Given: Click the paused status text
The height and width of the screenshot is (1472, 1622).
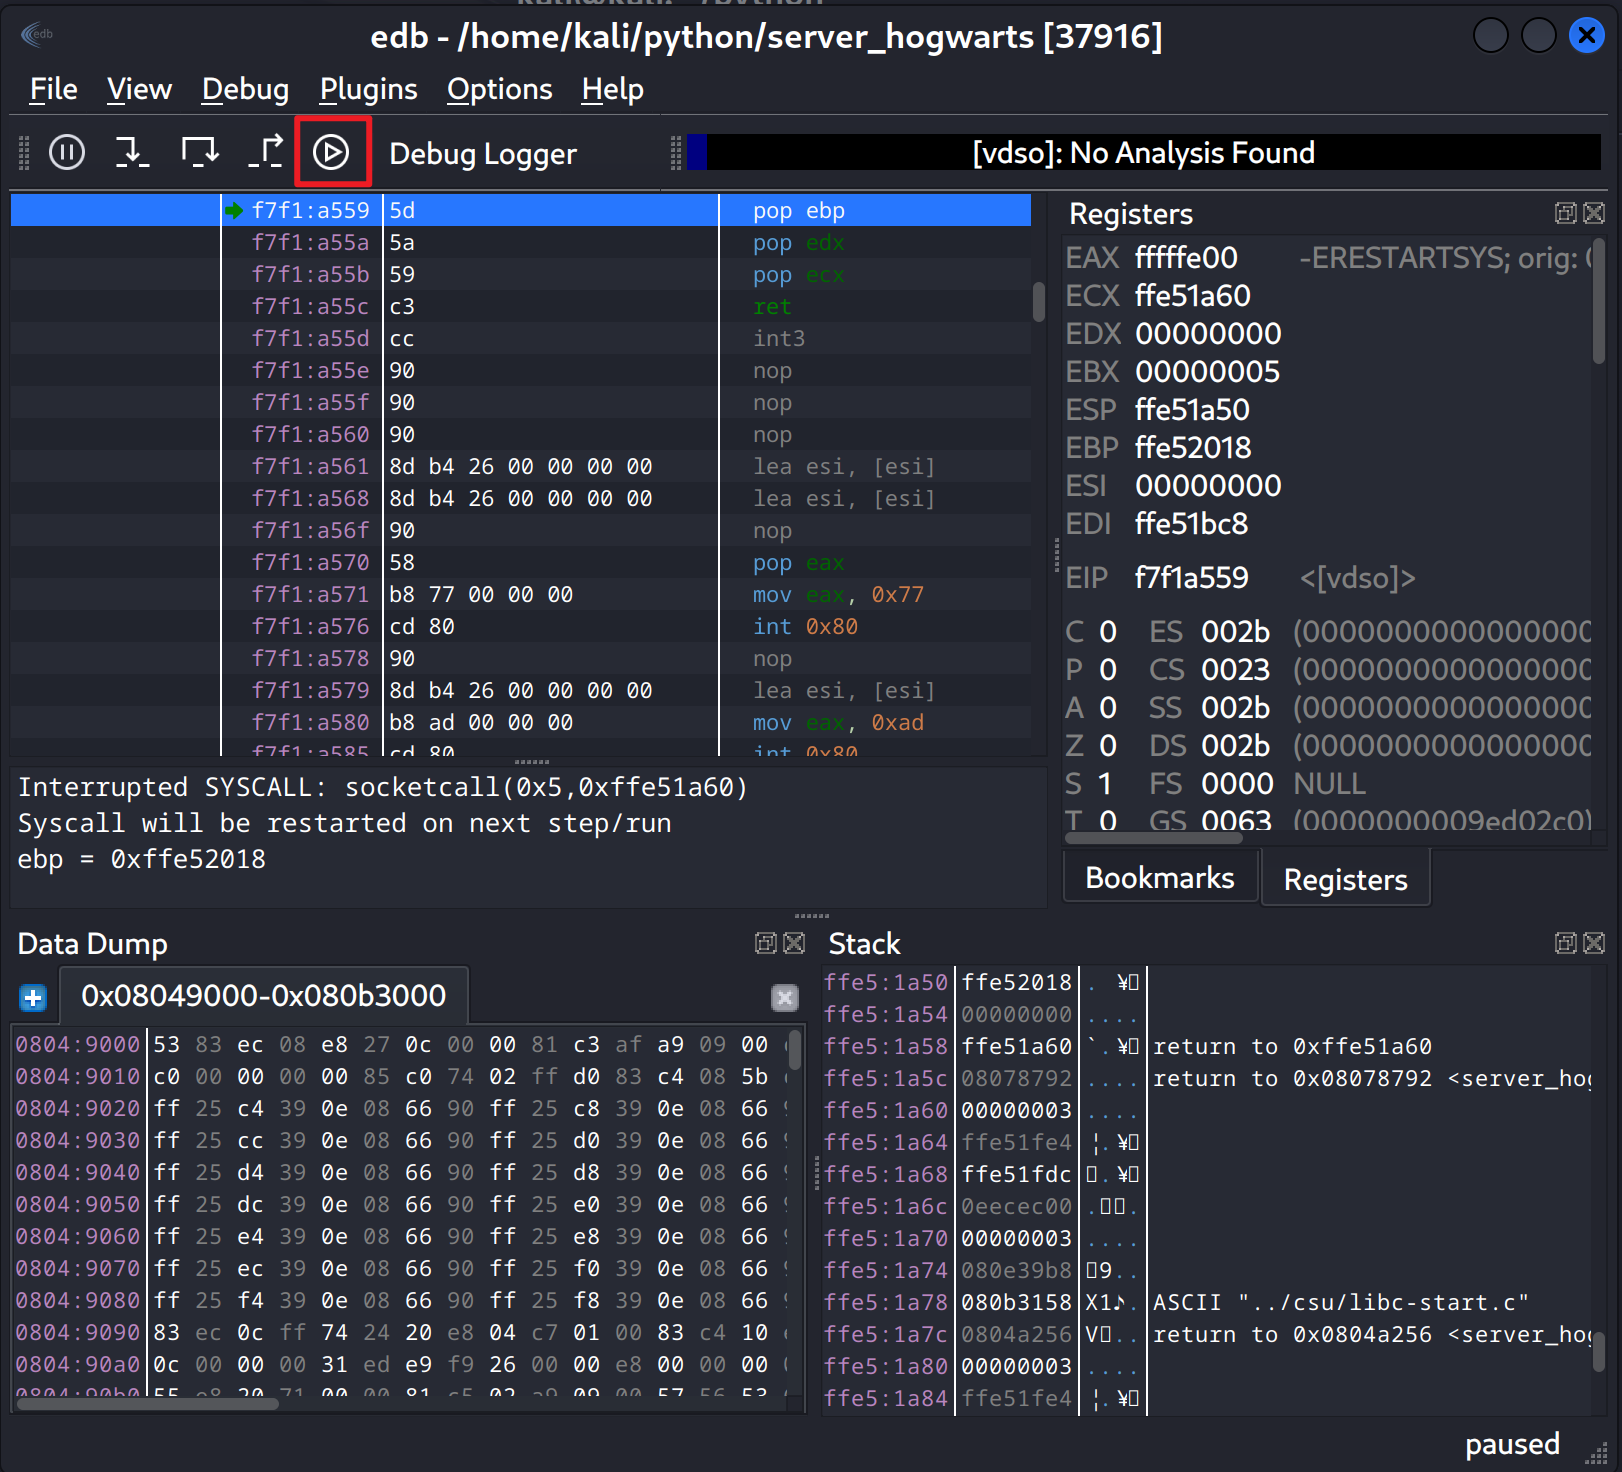Looking at the screenshot, I should [1512, 1444].
